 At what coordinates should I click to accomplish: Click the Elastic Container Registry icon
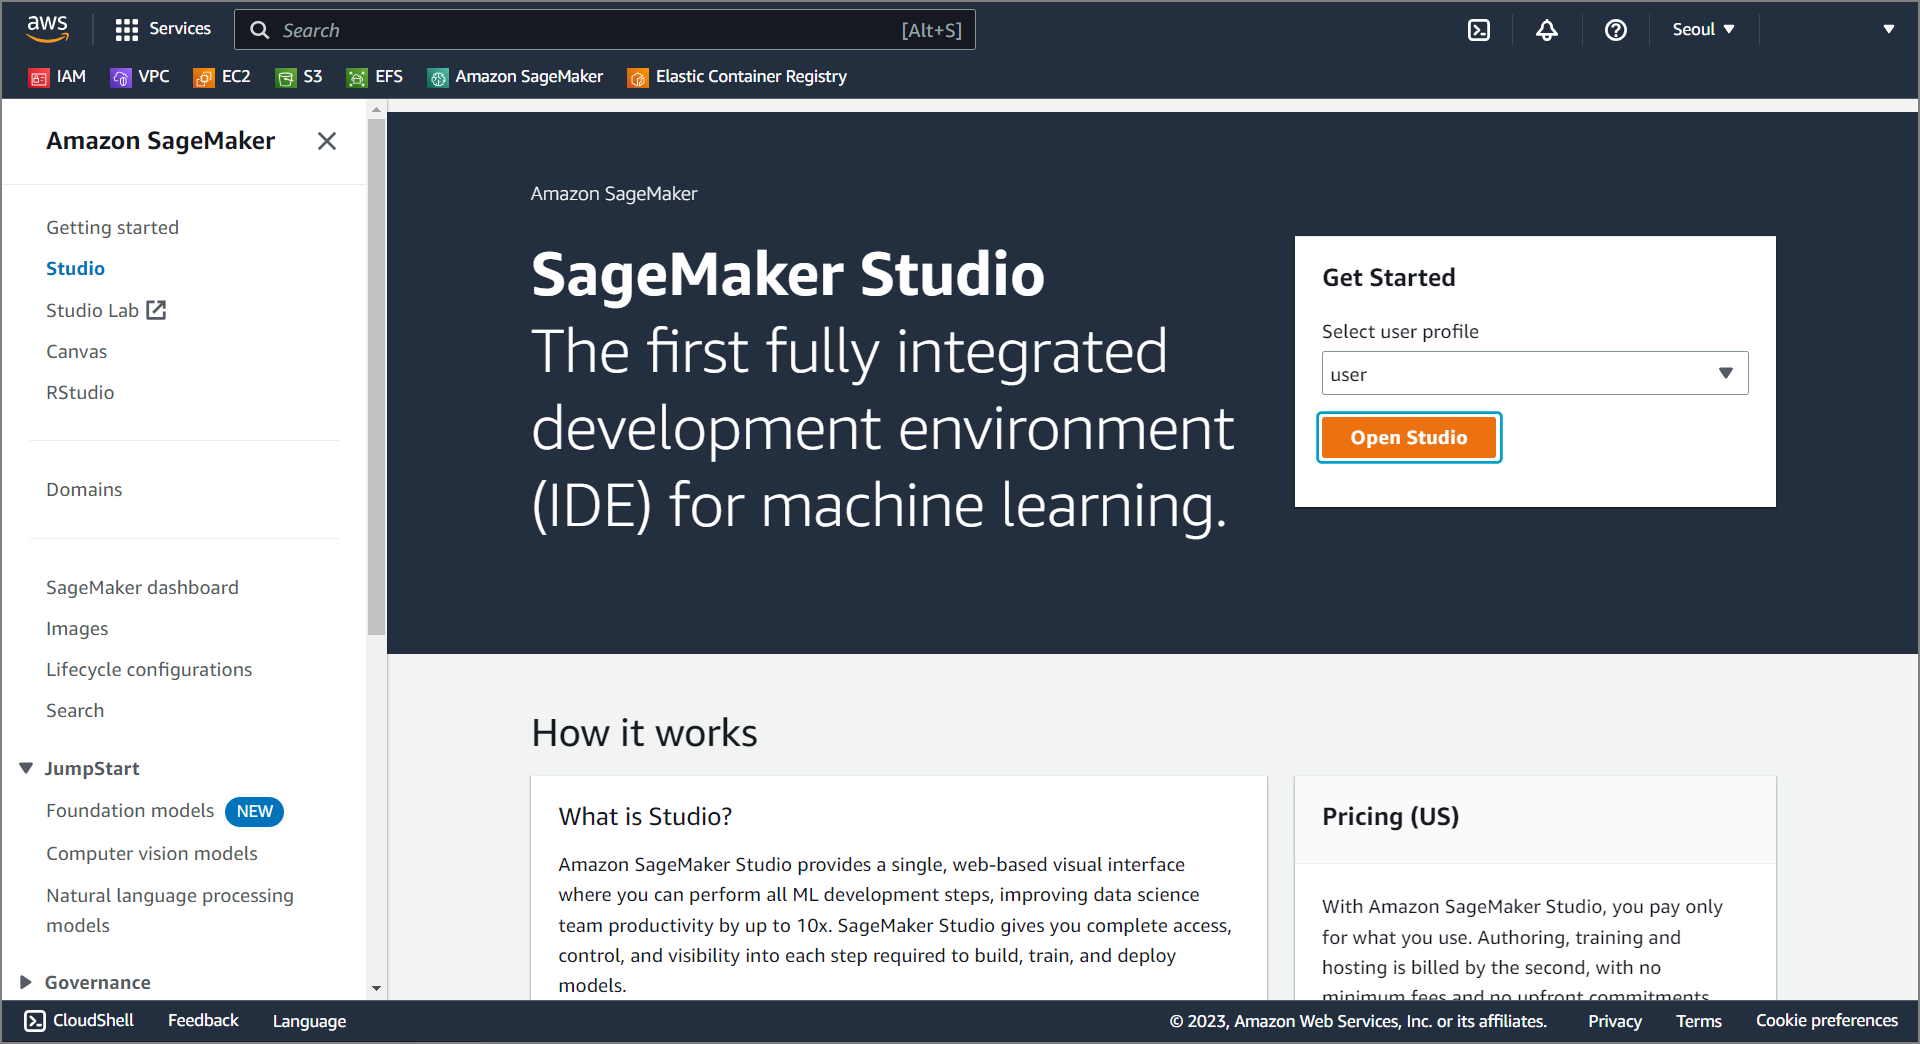click(x=637, y=78)
